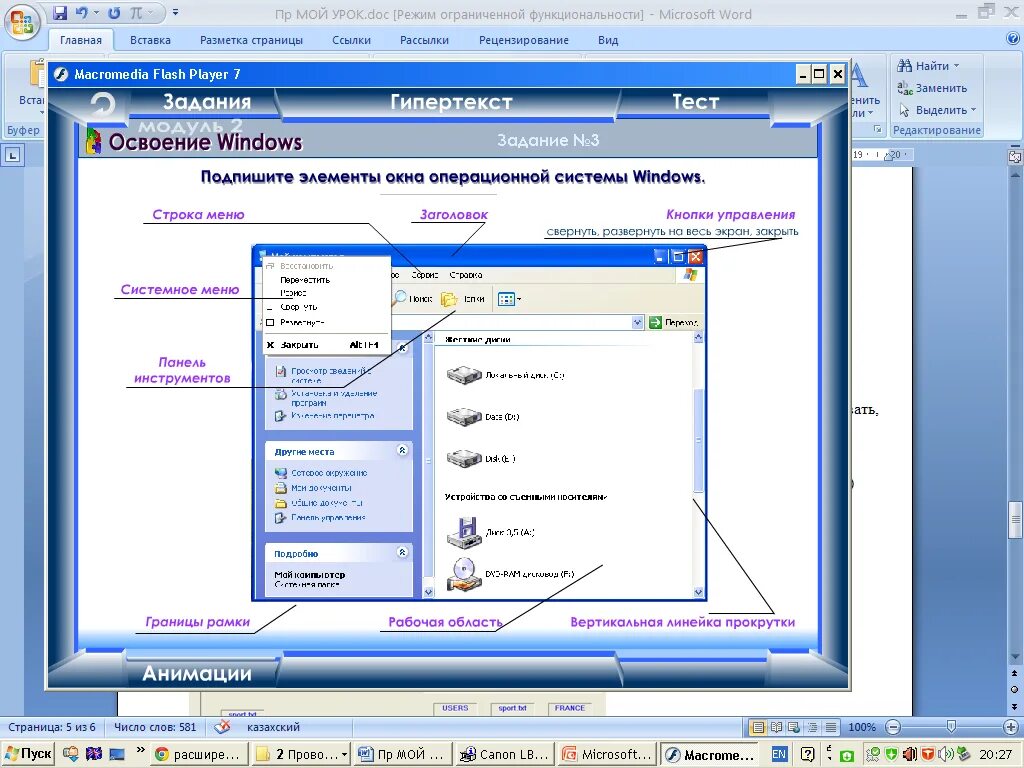Click the 'Страница: 5 из 6' status bar entry

pos(51,727)
